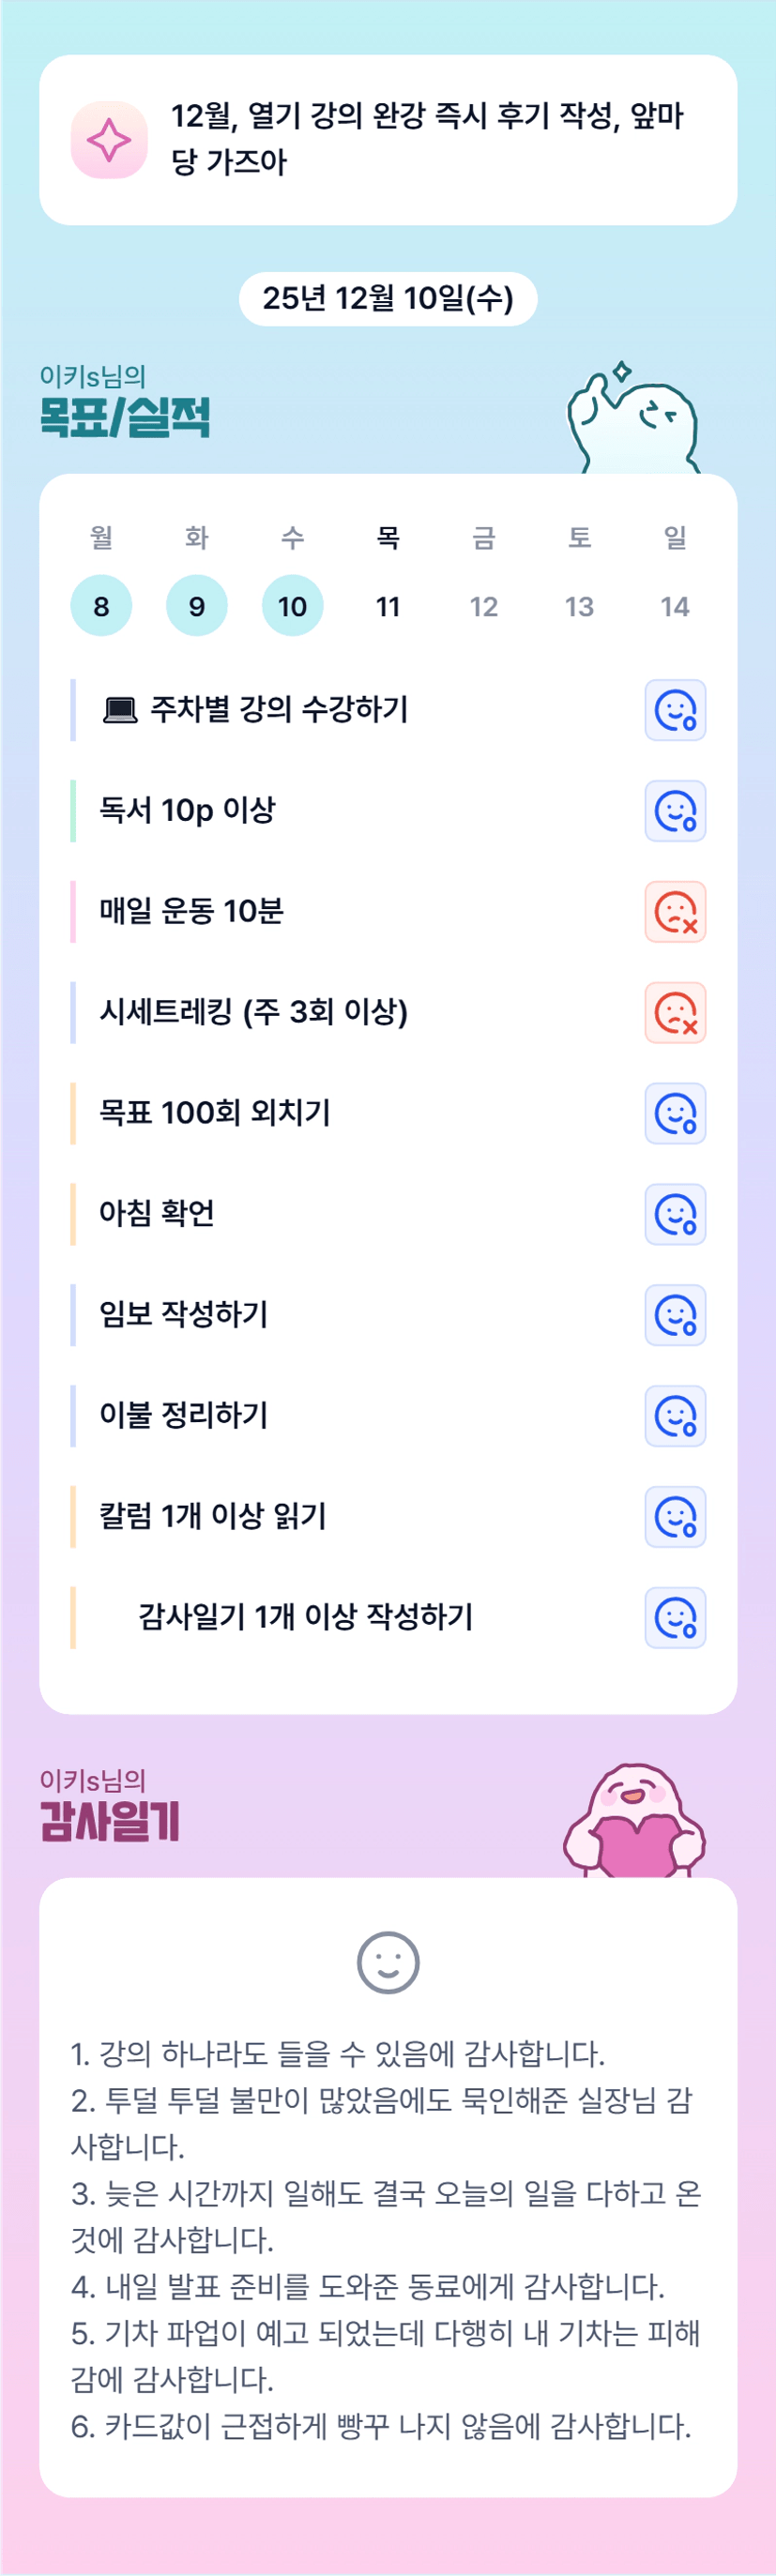Toggle the status face for 아침 확언
Image resolution: width=776 pixels, height=2576 pixels.
tap(675, 1215)
